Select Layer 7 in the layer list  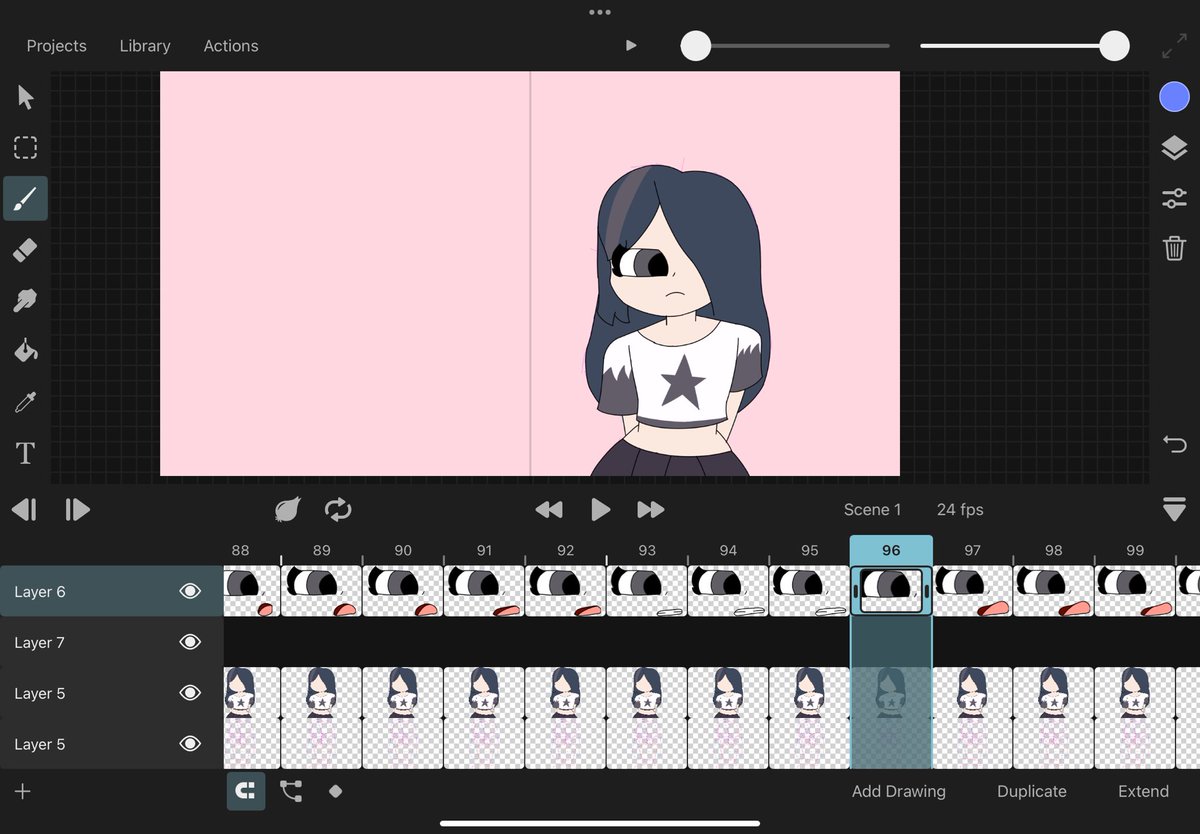click(x=111, y=642)
